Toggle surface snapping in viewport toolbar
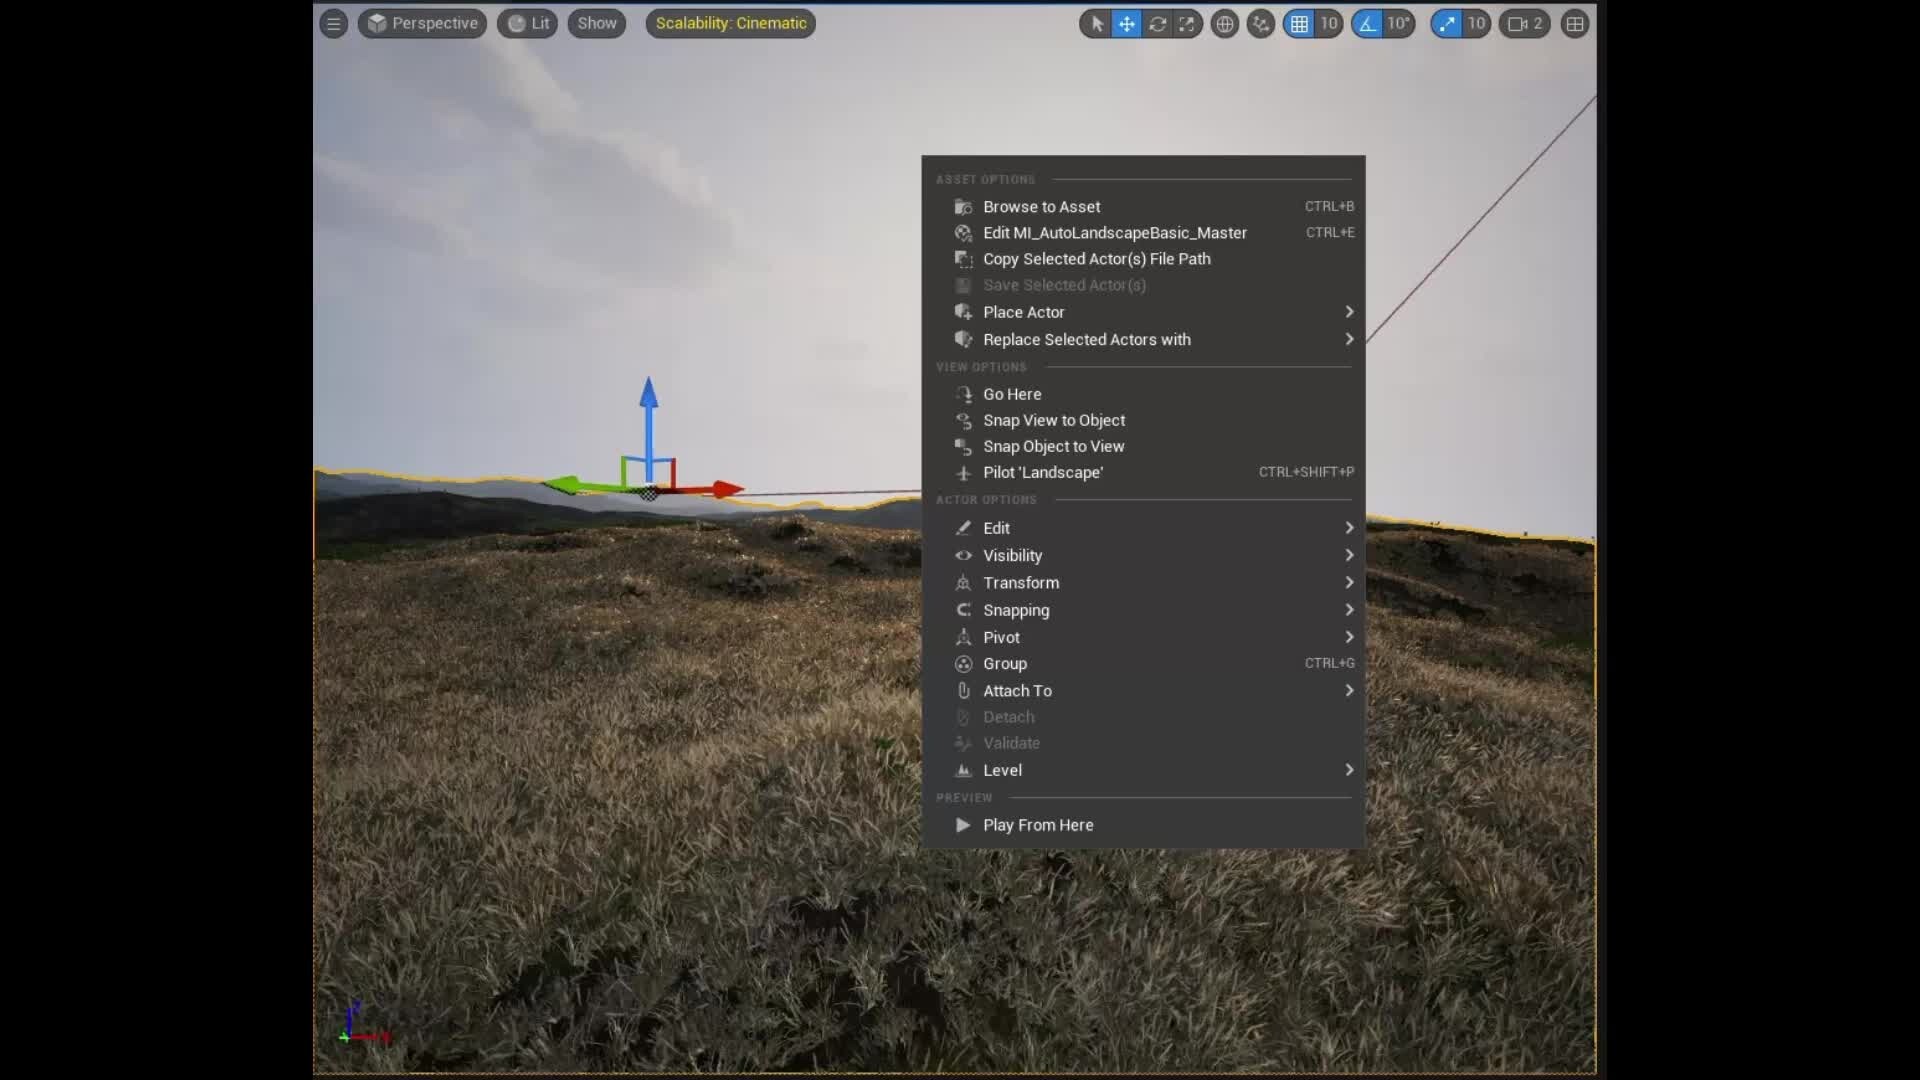Viewport: 1920px width, 1080px height. coord(1260,23)
